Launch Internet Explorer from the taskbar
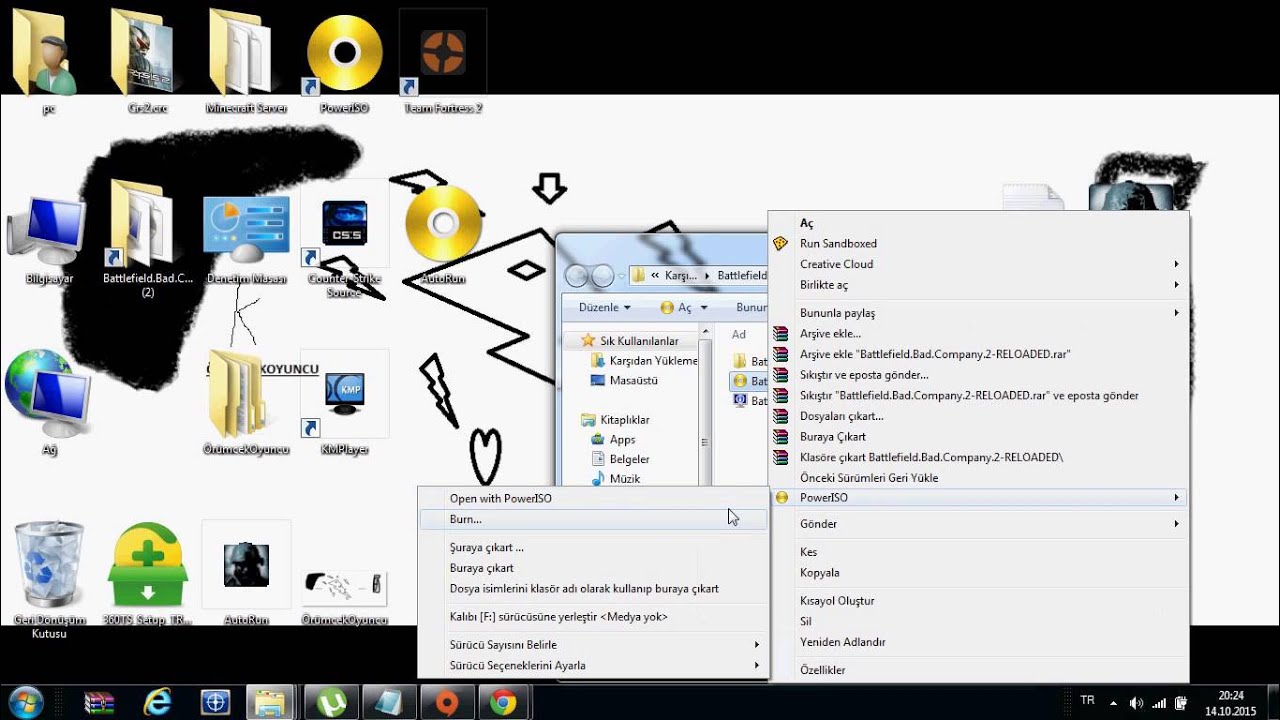The width and height of the screenshot is (1280, 720). pos(157,702)
